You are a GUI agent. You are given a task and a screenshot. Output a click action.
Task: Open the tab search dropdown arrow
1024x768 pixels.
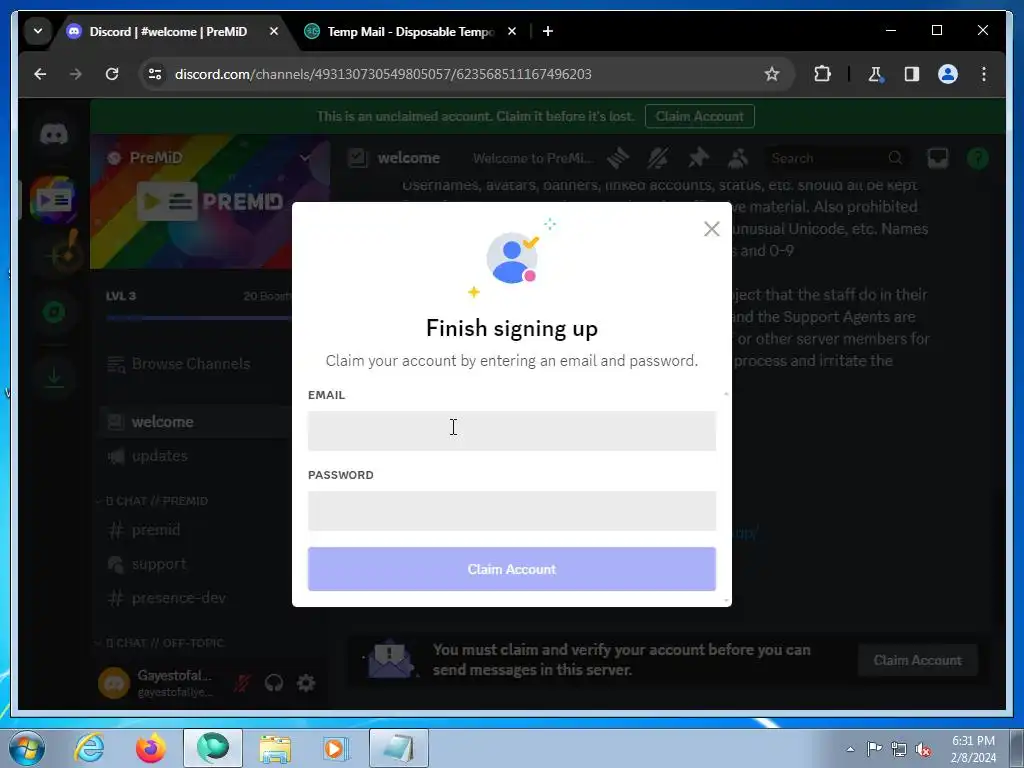38,31
